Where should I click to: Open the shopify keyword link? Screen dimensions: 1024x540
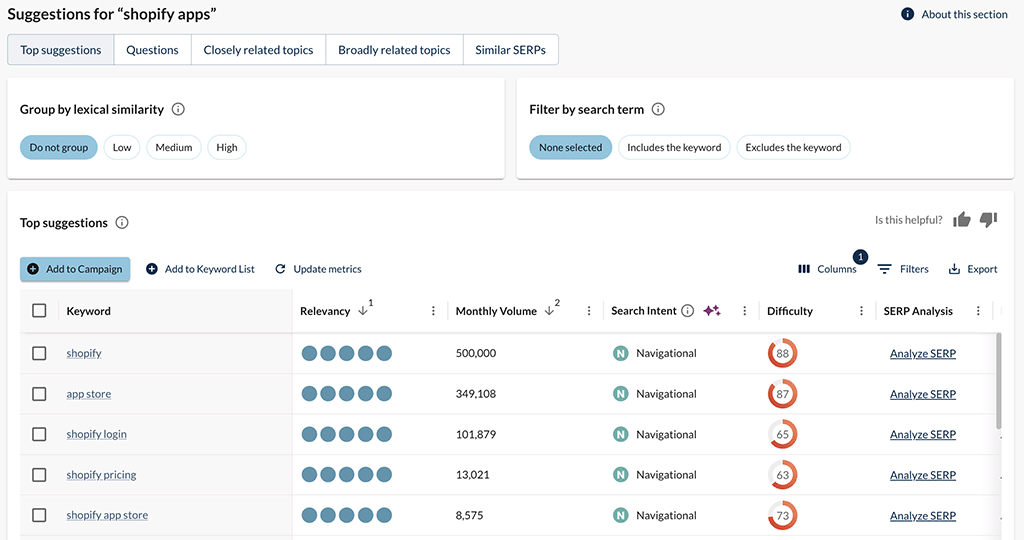coord(84,353)
